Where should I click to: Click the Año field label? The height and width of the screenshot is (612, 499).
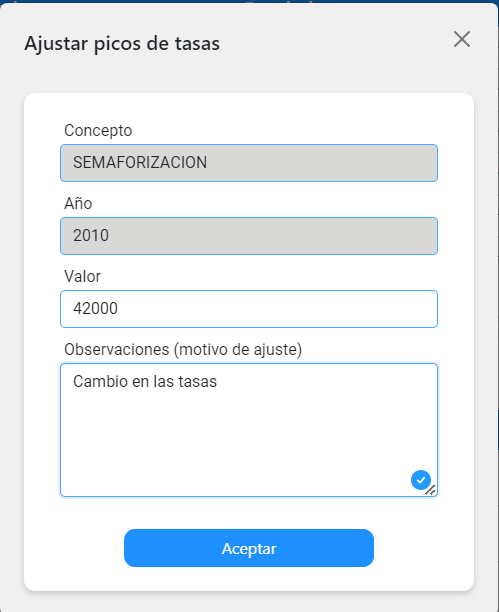[78, 203]
